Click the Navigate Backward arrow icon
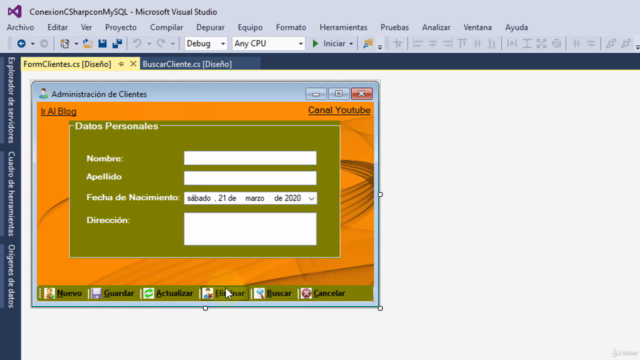 tap(21, 43)
